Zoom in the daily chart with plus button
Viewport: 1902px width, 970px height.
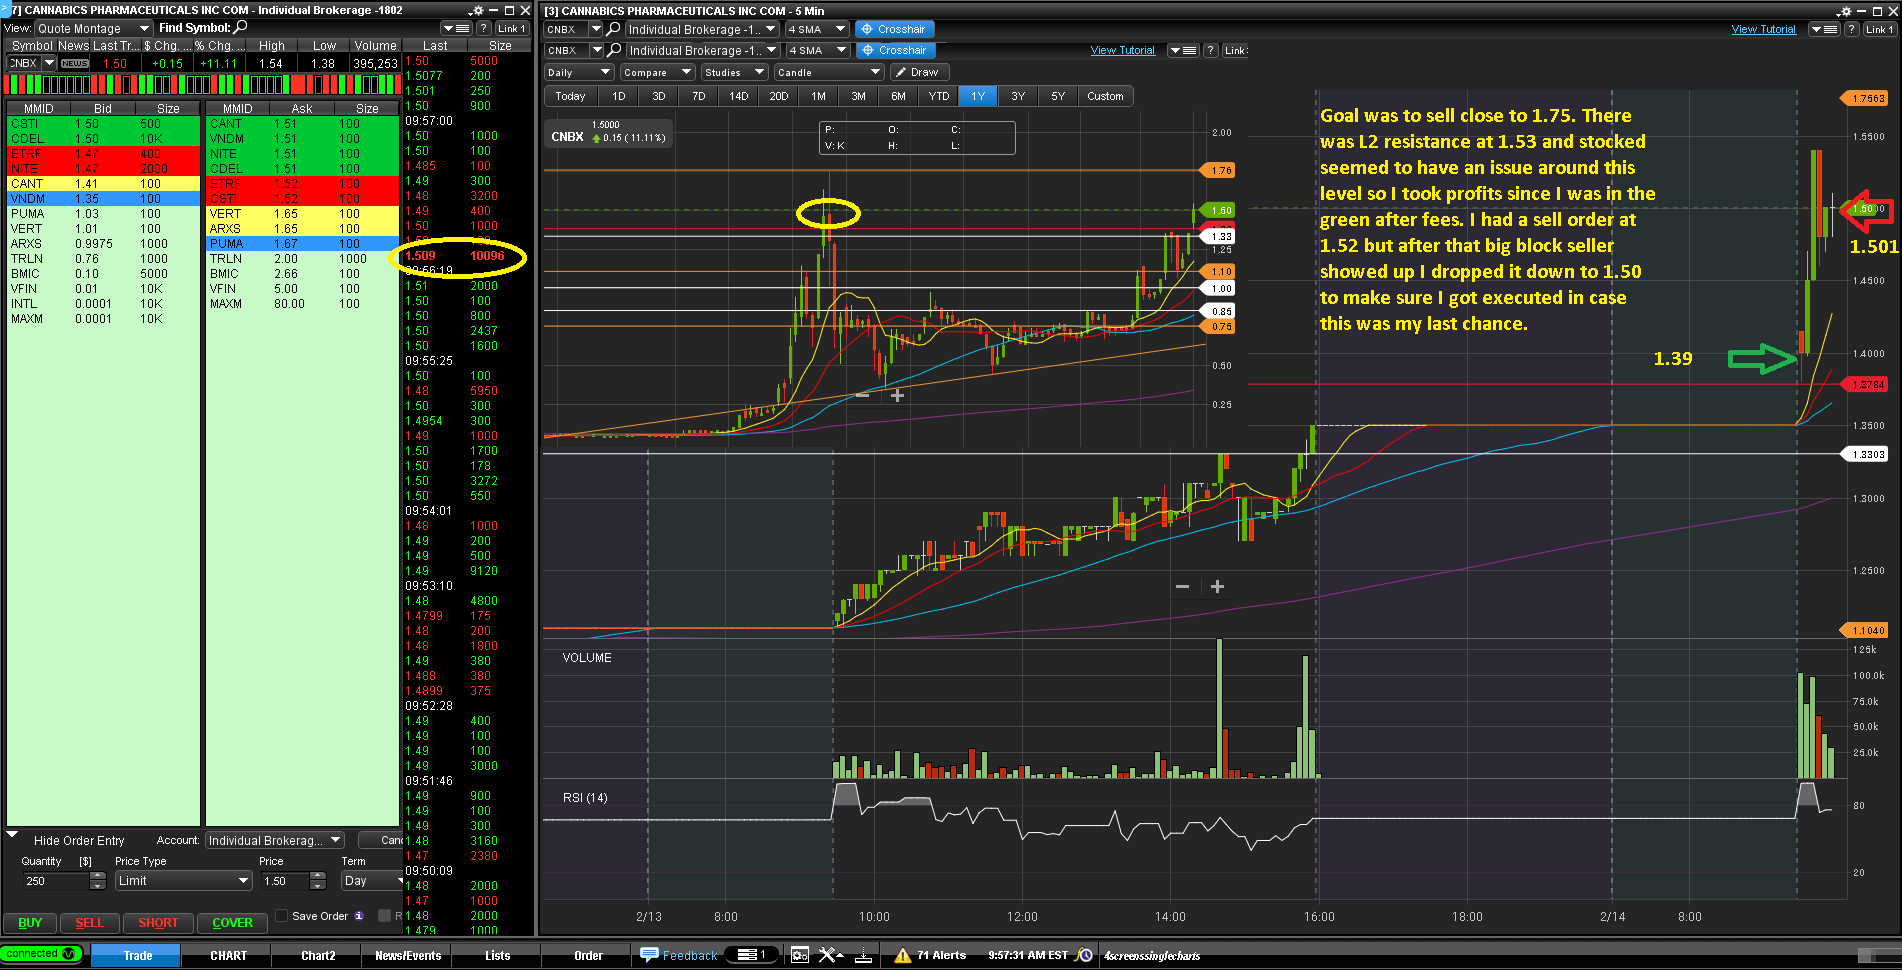(897, 395)
